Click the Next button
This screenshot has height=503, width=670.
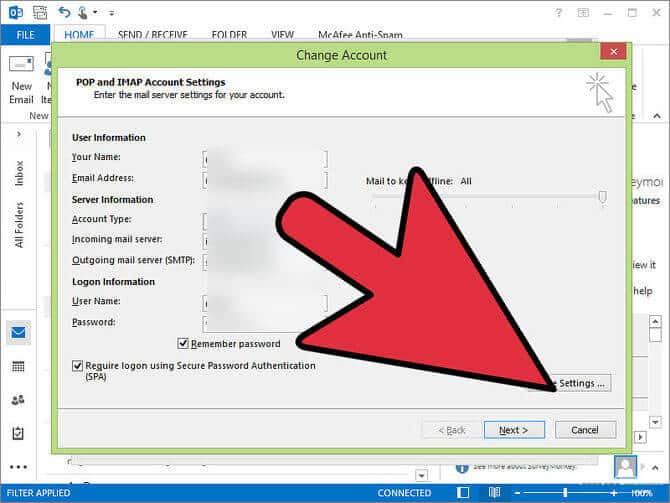click(513, 429)
